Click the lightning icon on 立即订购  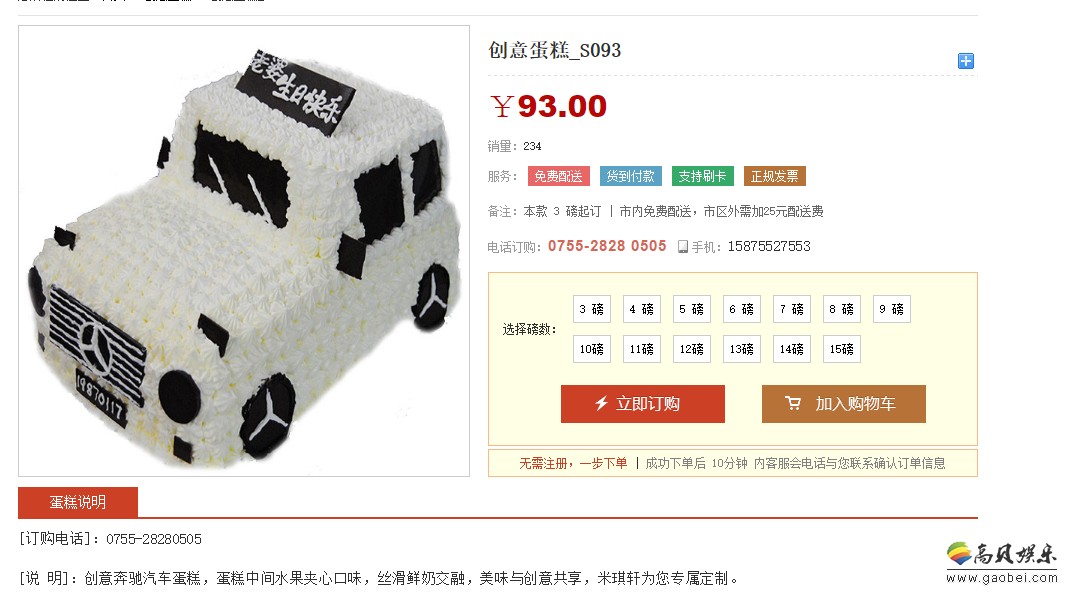[x=602, y=403]
